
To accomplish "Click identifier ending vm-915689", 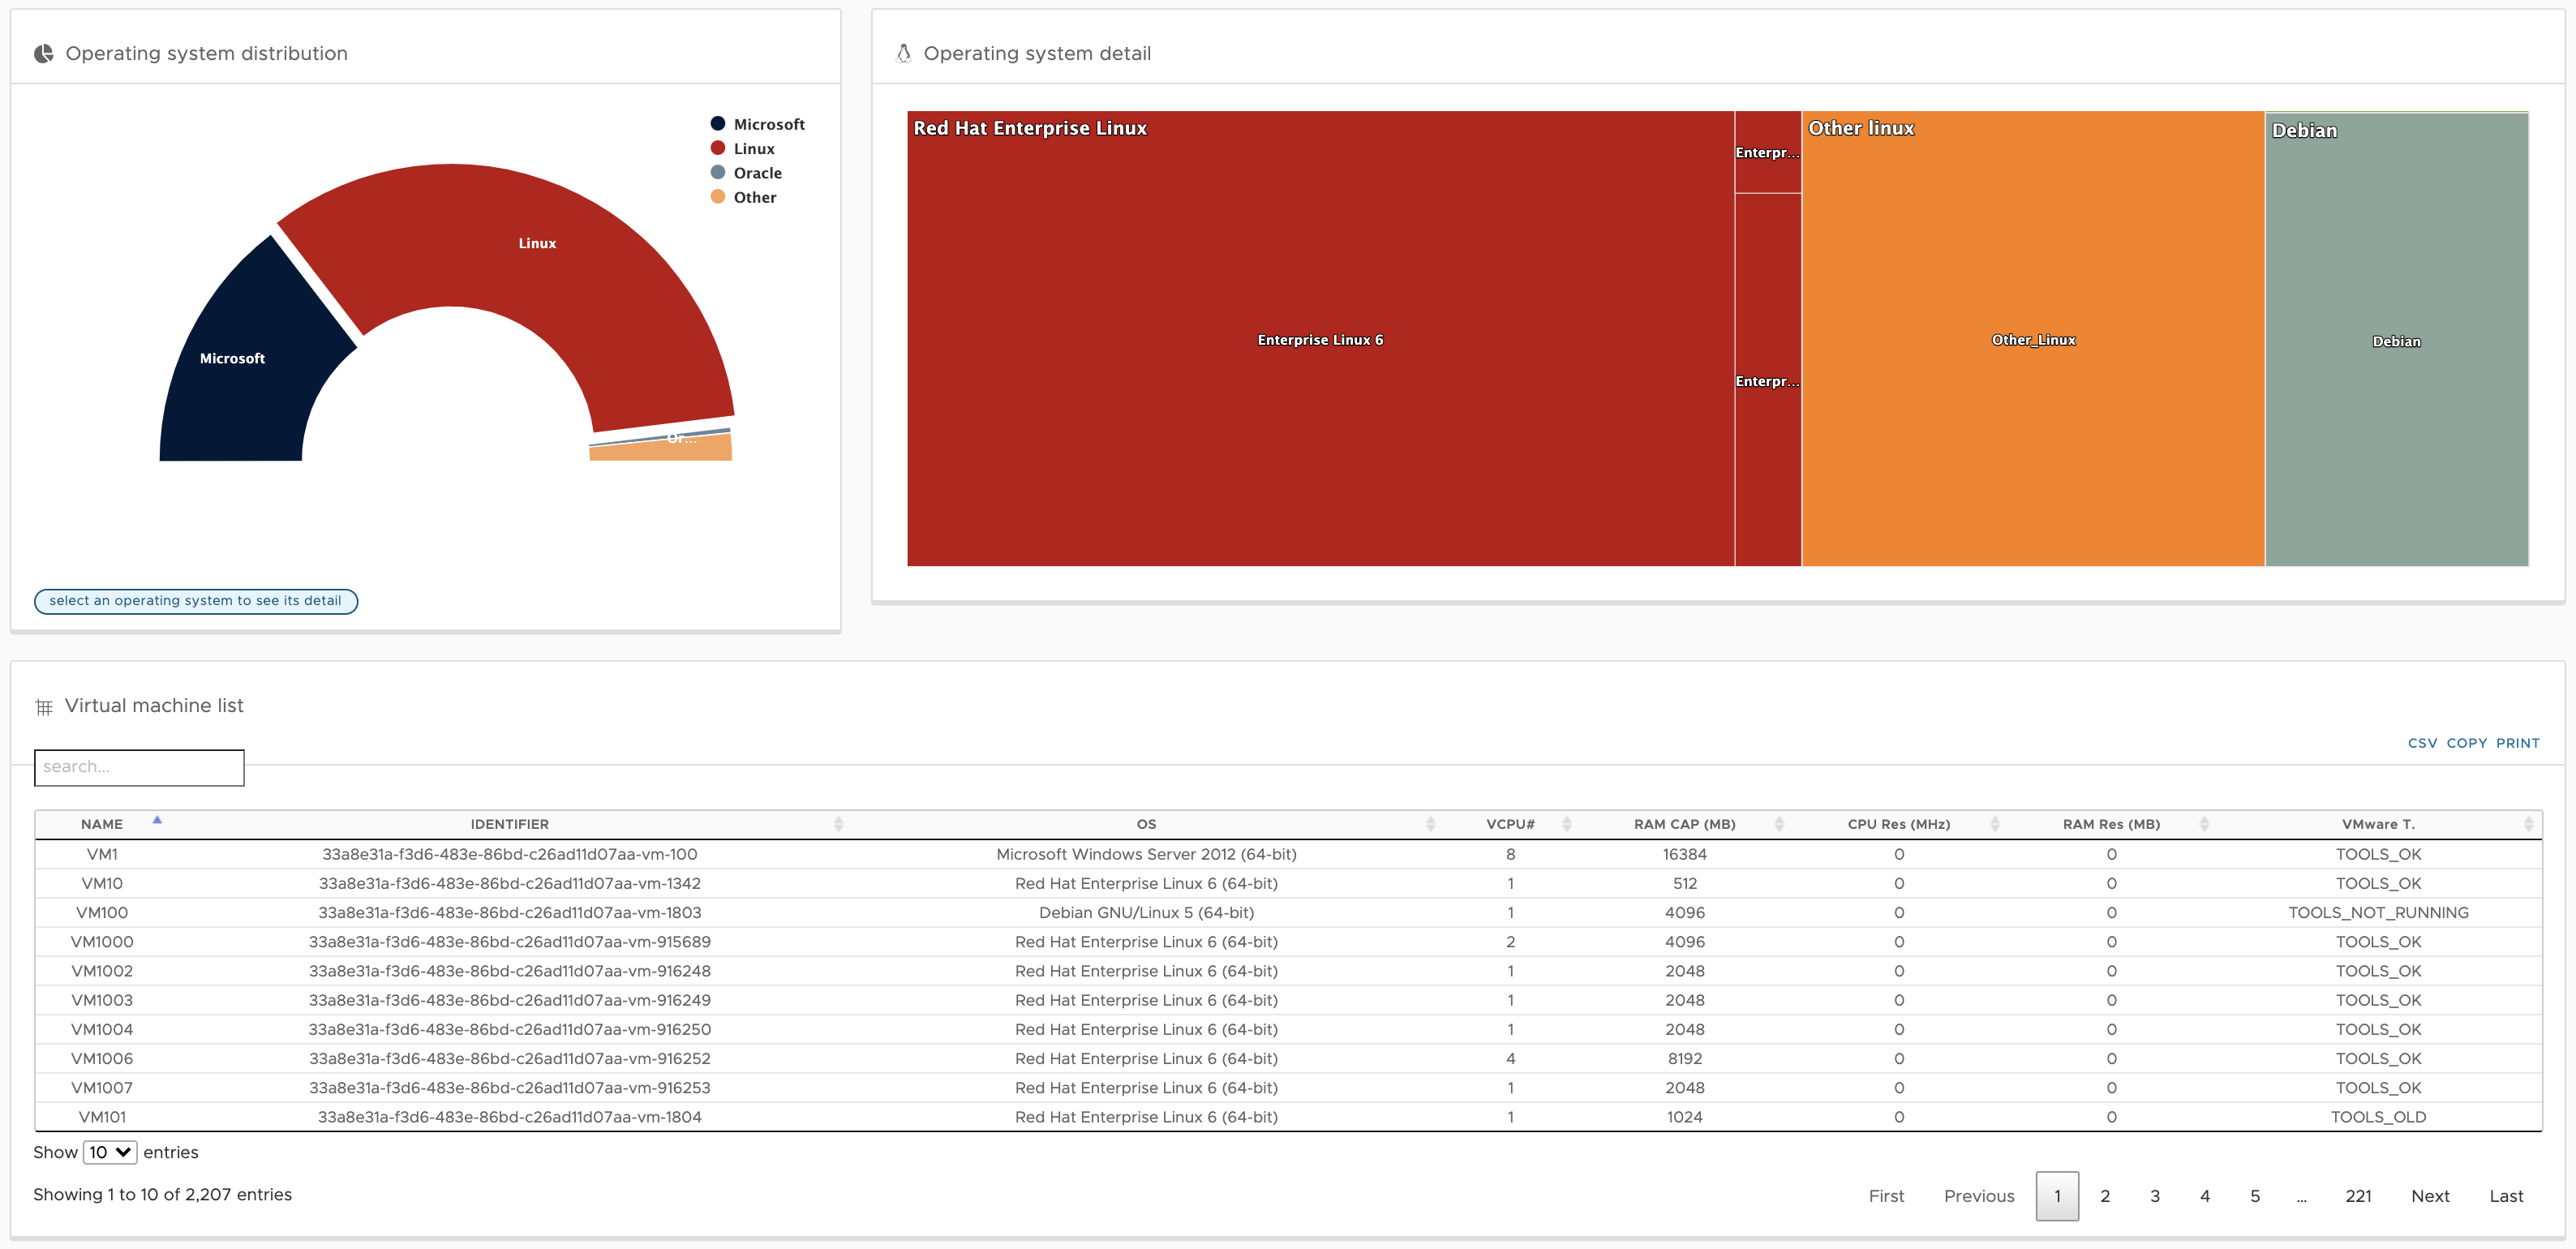I will click(510, 942).
